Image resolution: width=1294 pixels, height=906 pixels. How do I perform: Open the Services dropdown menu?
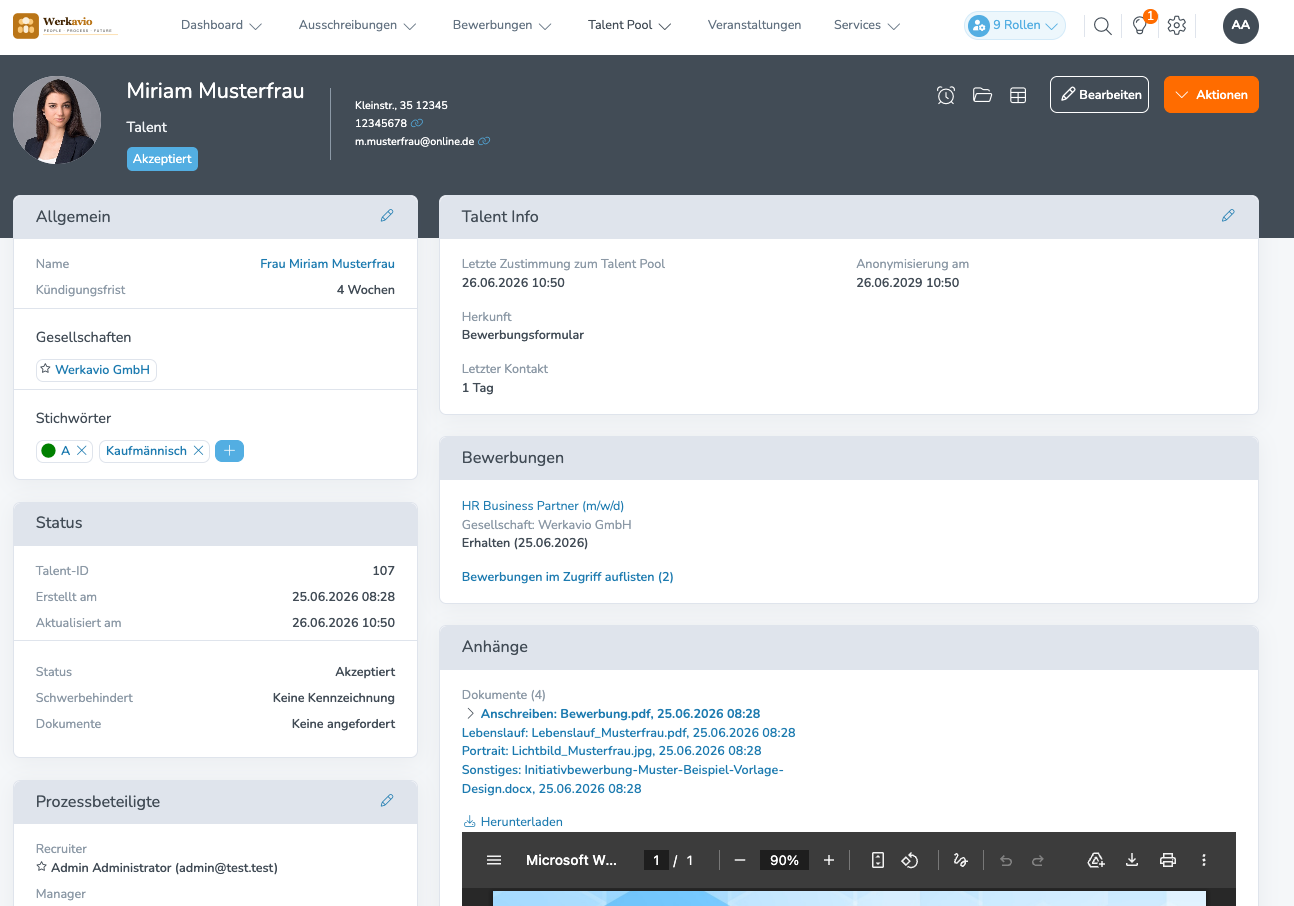point(867,26)
